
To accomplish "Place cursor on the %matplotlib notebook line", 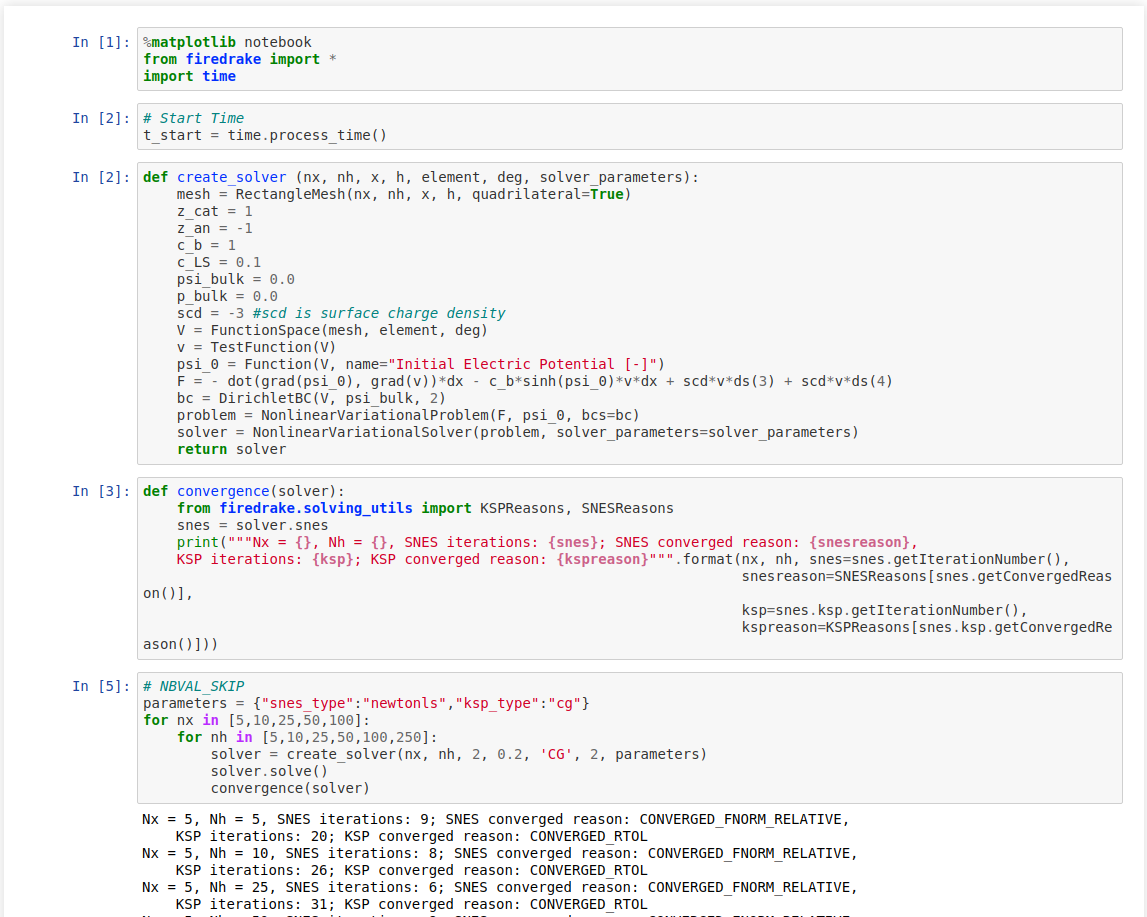I will [x=227, y=42].
